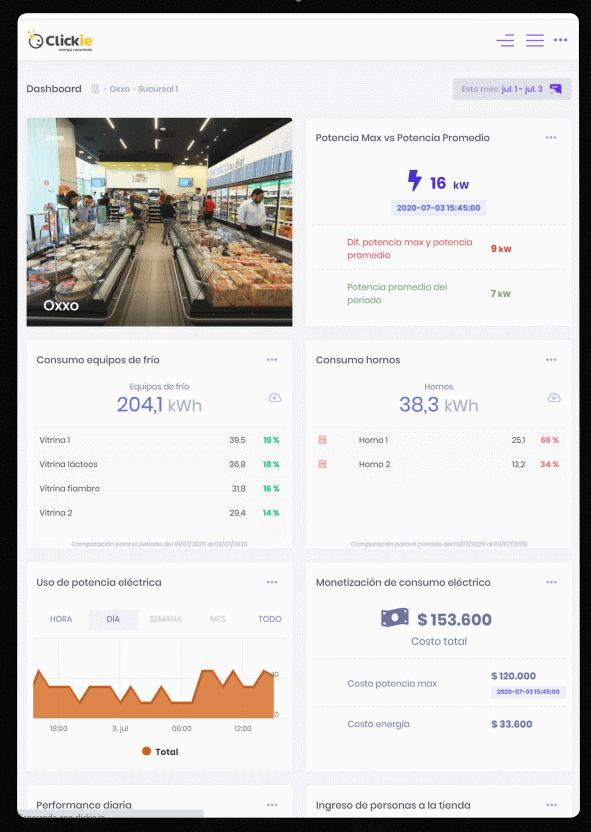The height and width of the screenshot is (832, 591).
Task: Select the Vitrina fiambre row
Action: [x=159, y=489]
